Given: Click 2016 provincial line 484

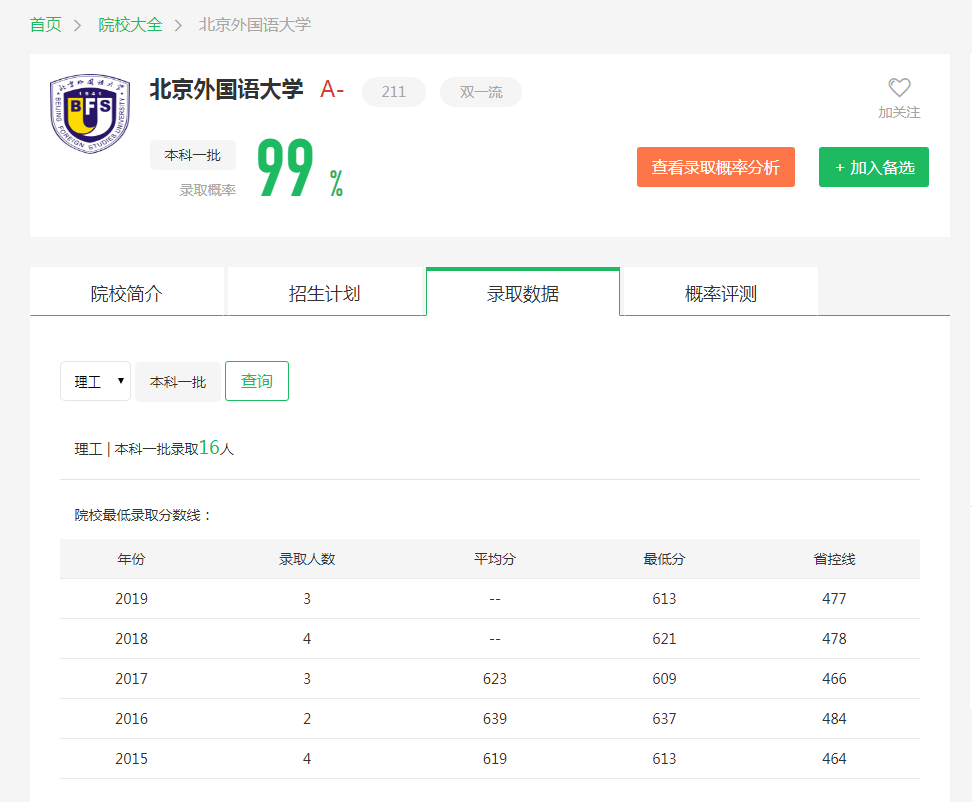Looking at the screenshot, I should (x=834, y=718).
